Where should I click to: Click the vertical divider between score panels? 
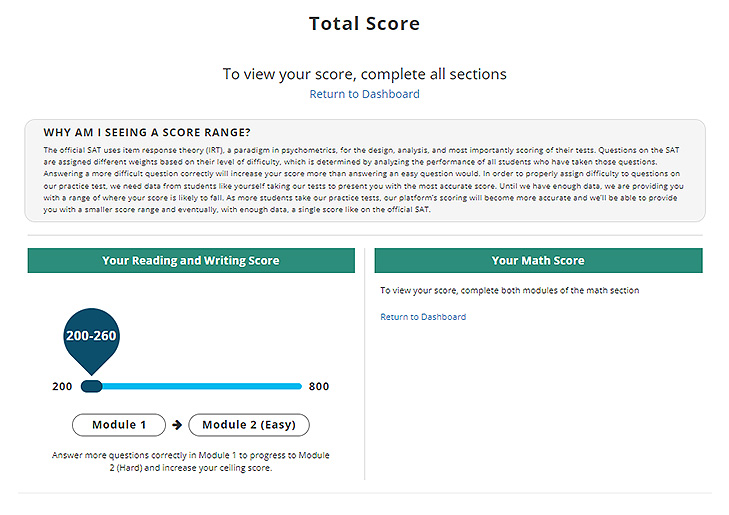tap(364, 364)
